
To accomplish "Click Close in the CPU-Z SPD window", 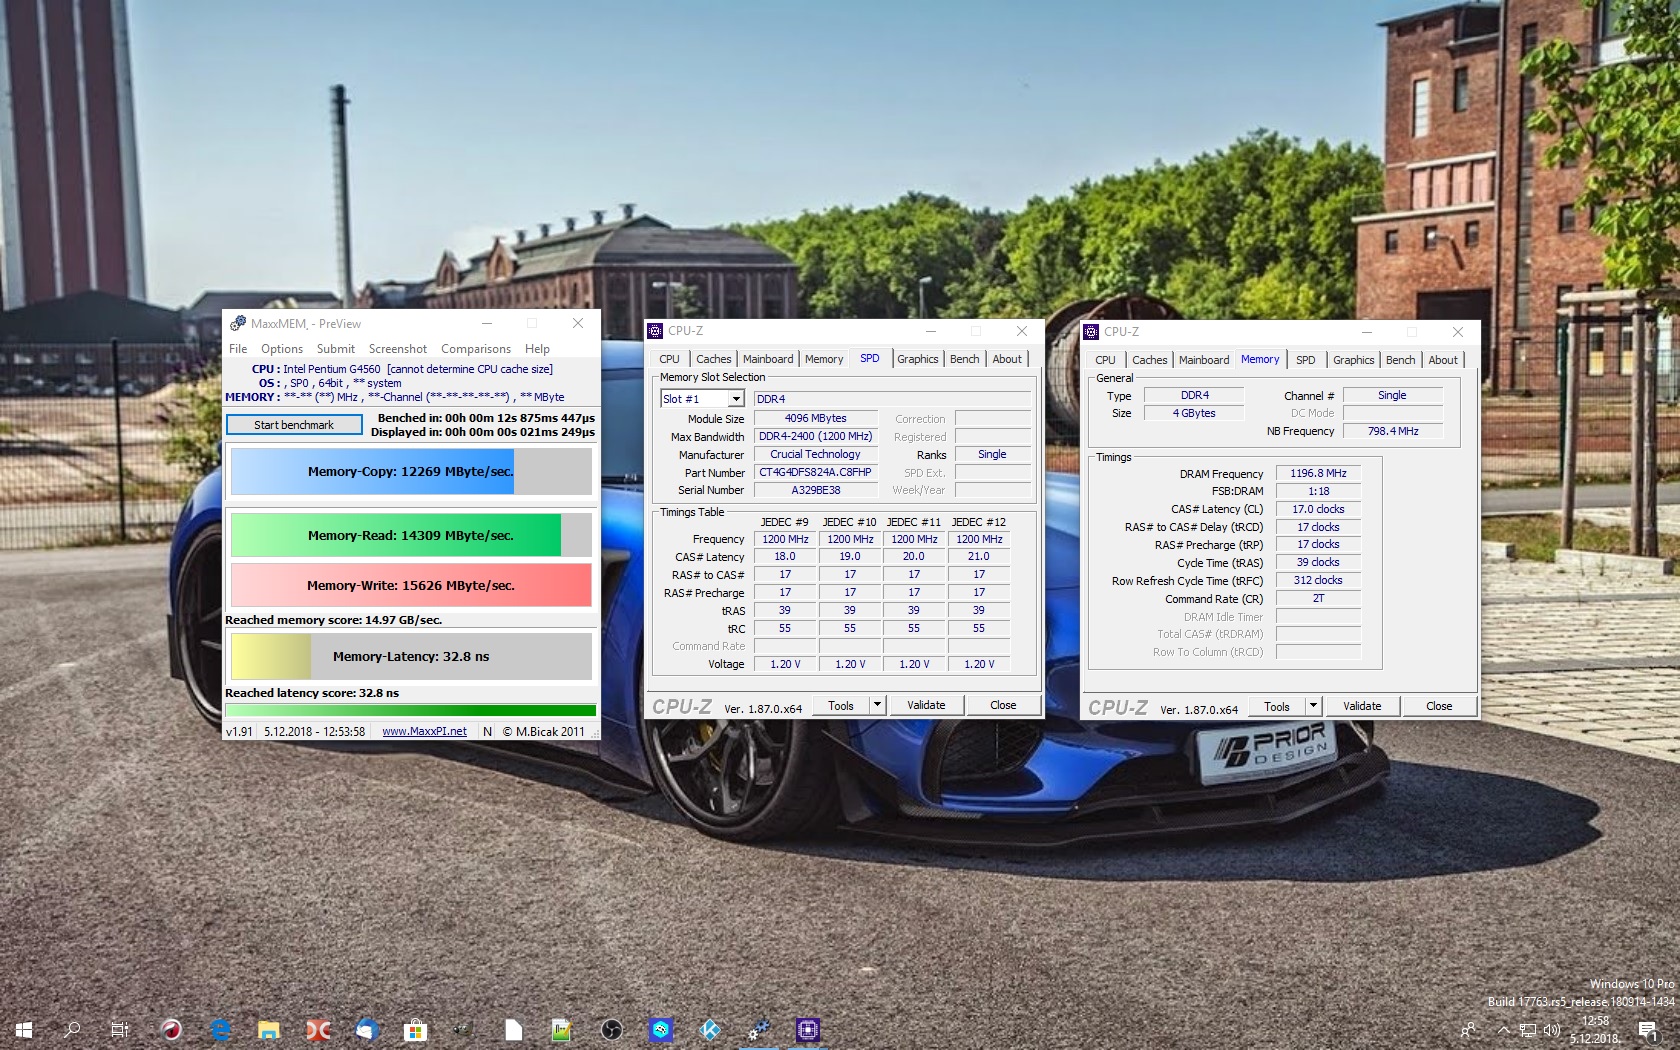I will coord(1003,705).
